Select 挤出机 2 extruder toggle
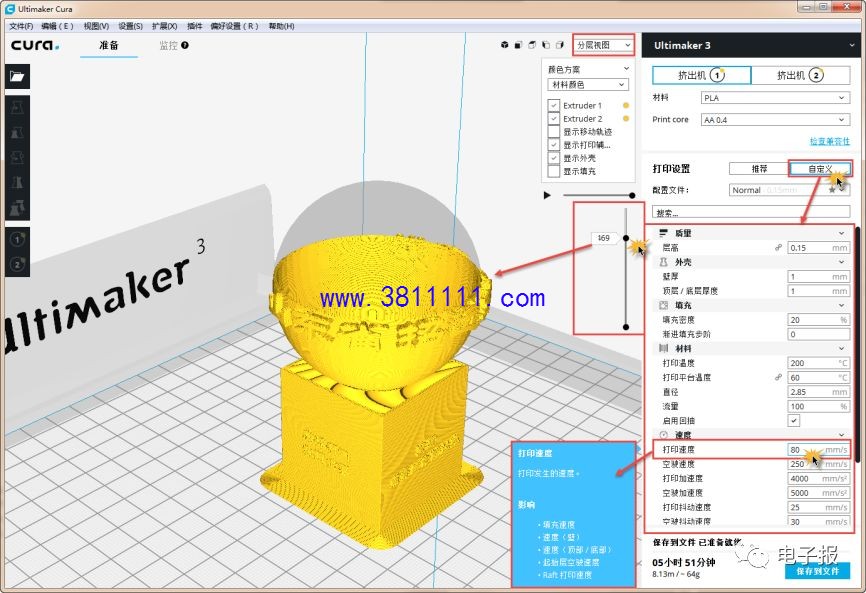 (x=800, y=75)
